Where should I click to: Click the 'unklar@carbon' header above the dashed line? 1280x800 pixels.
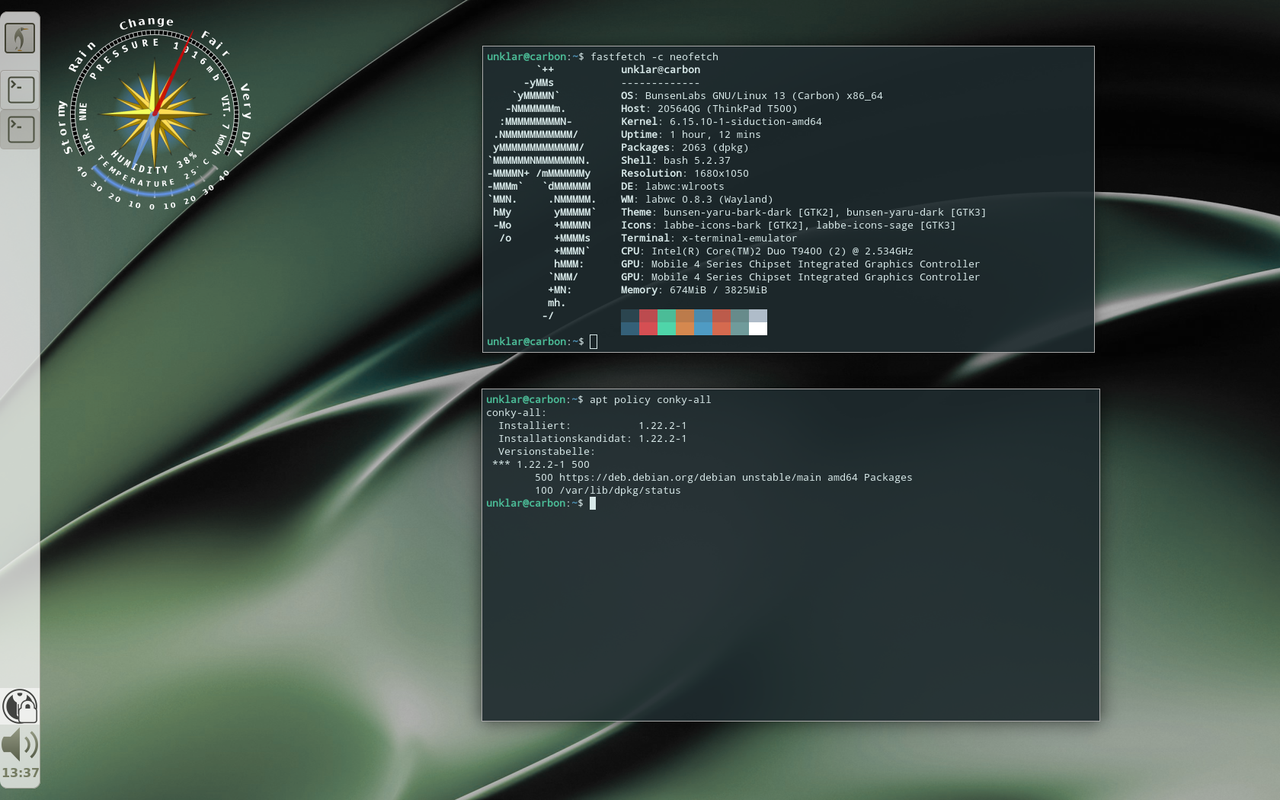point(660,70)
